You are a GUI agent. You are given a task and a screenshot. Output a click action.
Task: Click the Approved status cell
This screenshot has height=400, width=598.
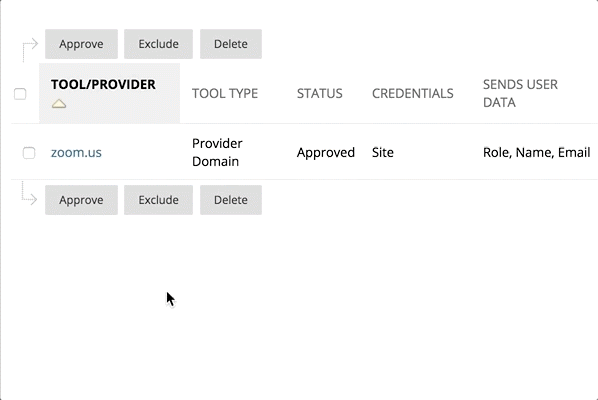326,153
